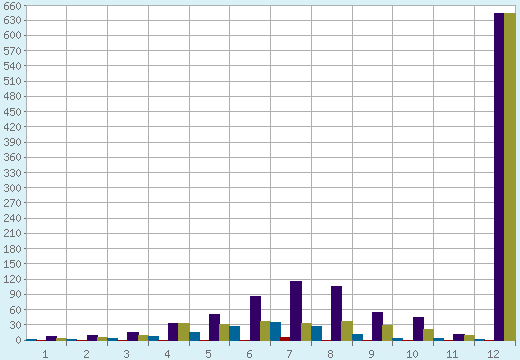Select the purple bar in month 9

[x=377, y=326]
